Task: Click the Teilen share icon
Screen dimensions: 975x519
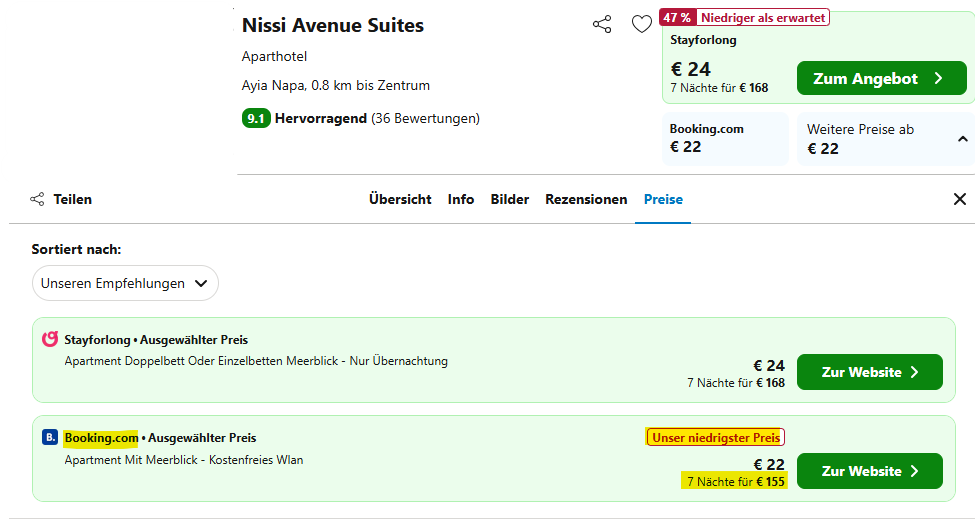Action: (37, 199)
